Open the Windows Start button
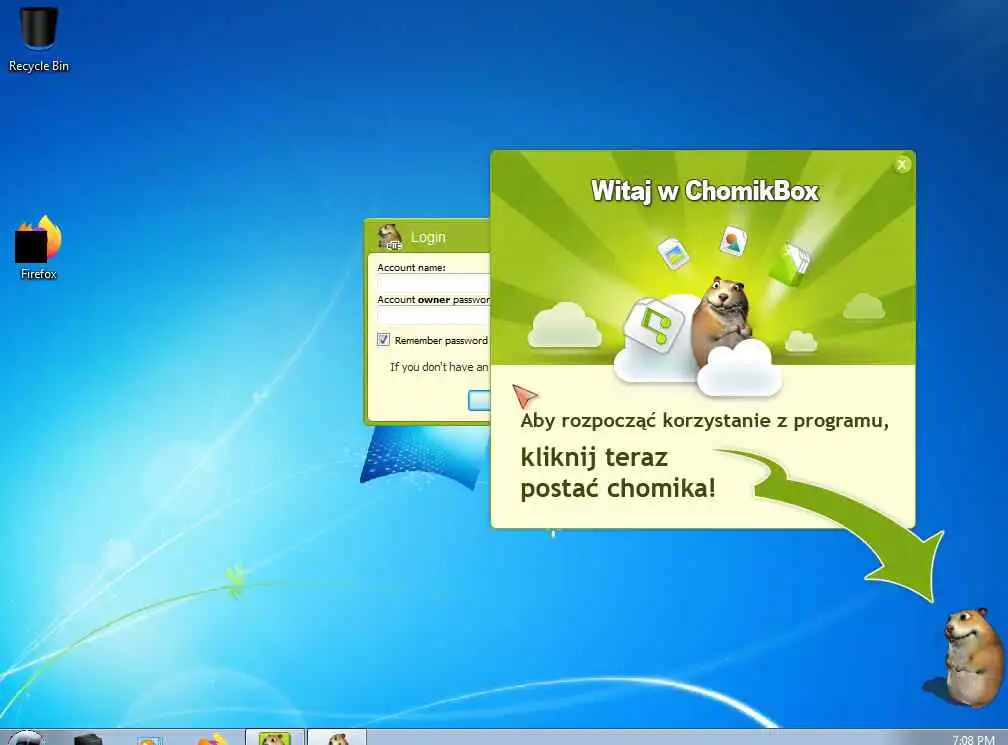 [x=26, y=739]
